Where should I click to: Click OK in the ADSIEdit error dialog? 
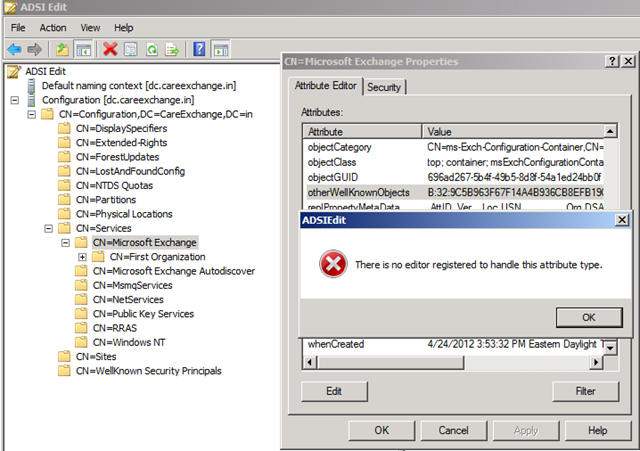click(x=589, y=317)
